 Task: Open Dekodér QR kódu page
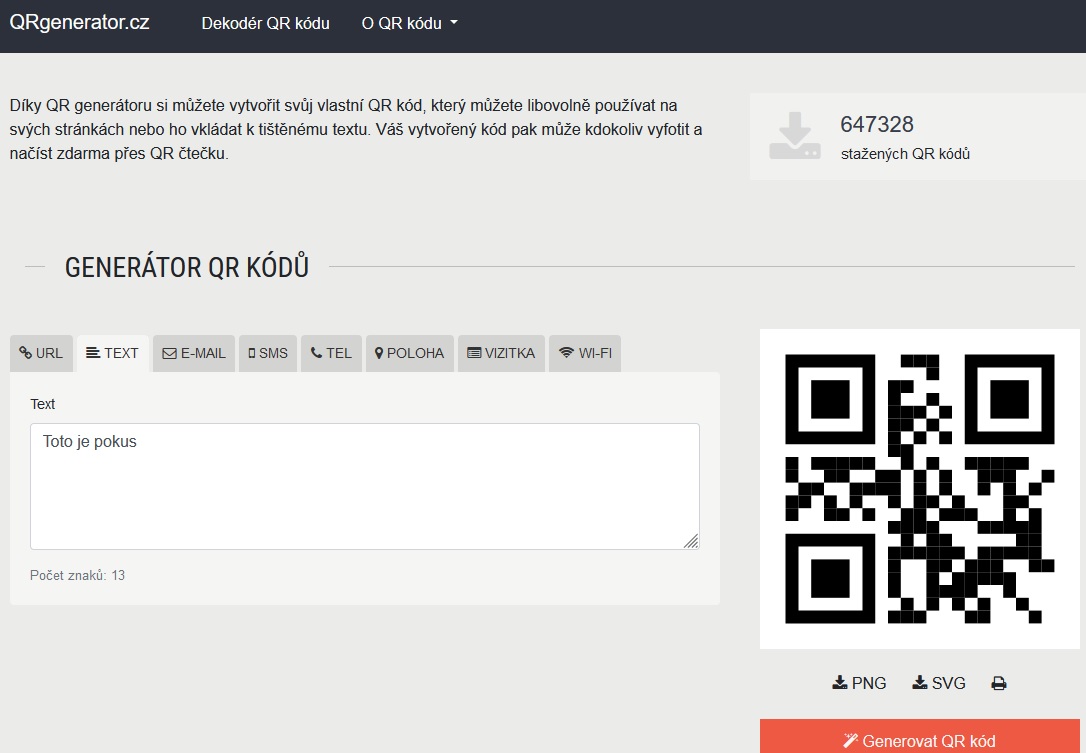tap(265, 24)
